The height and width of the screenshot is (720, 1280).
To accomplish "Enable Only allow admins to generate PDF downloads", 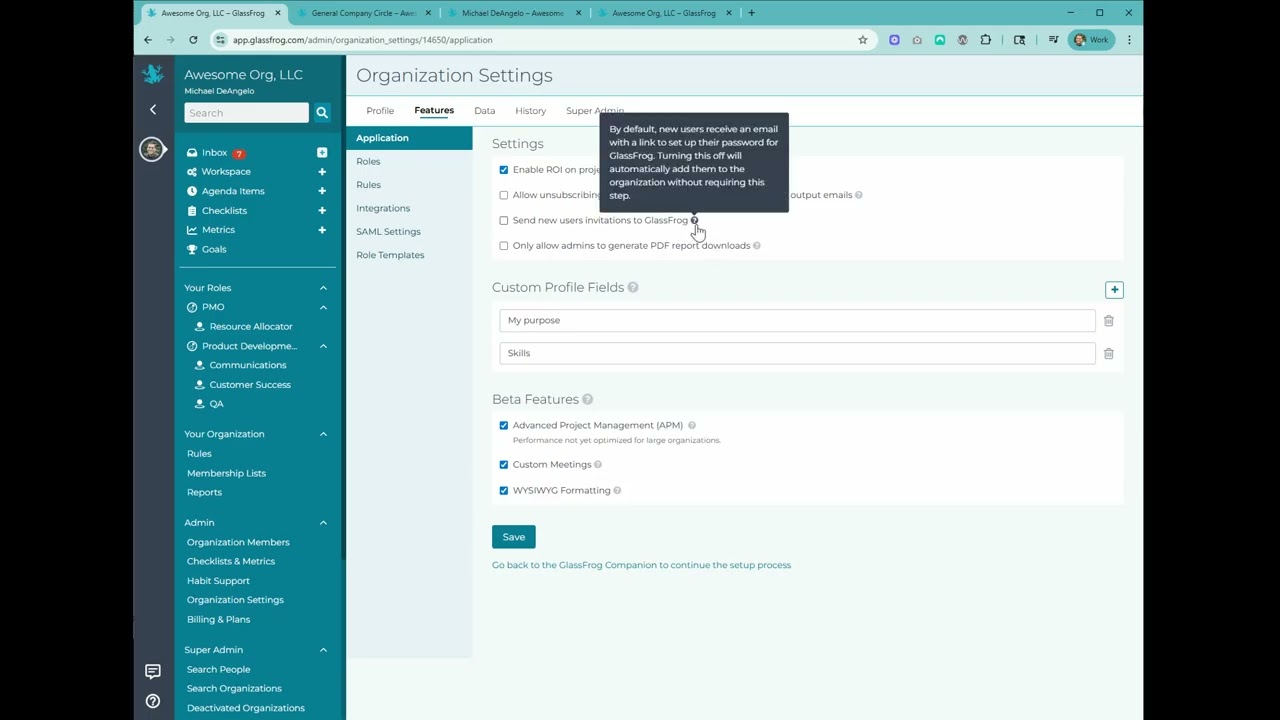I will coord(504,246).
